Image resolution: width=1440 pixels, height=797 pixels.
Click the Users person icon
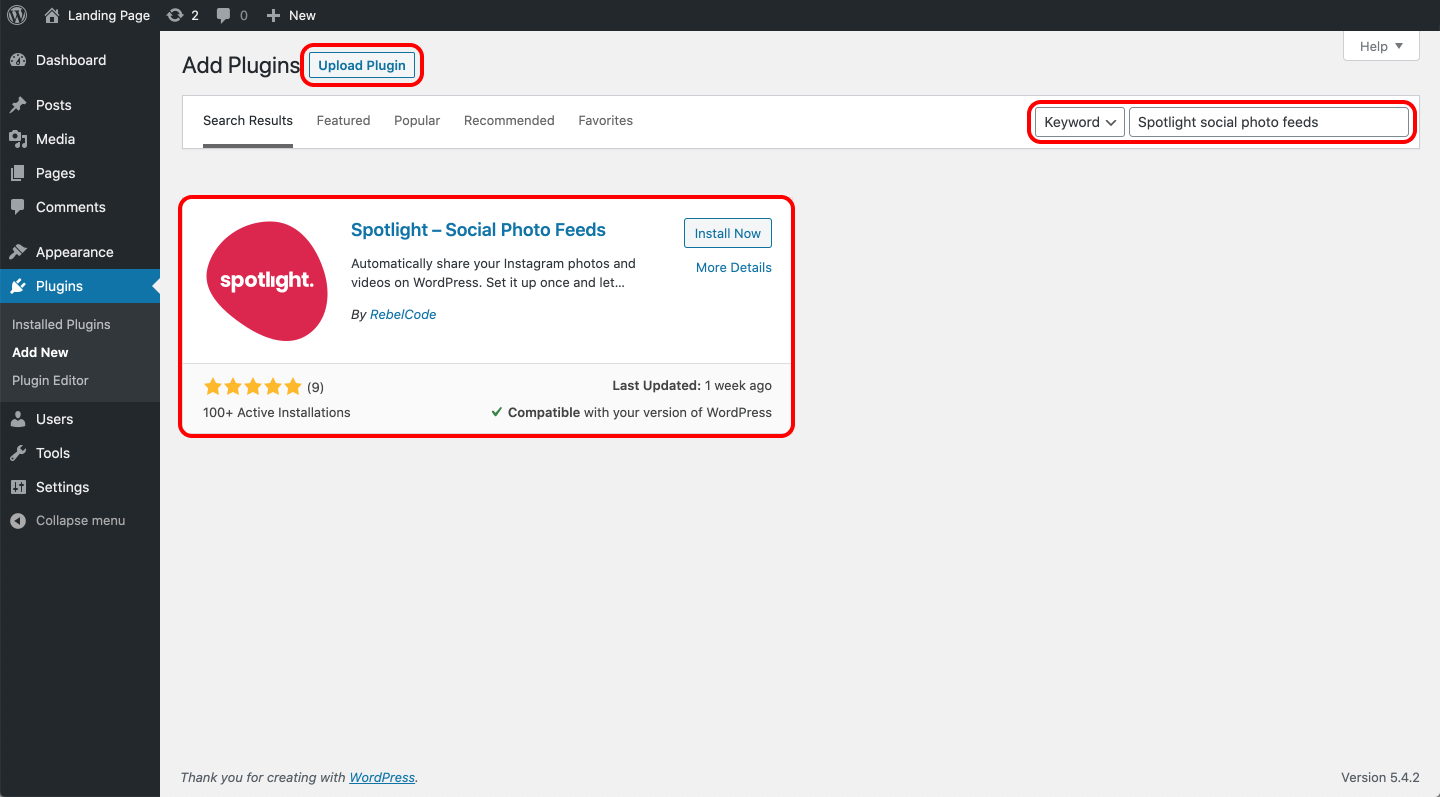click(18, 419)
